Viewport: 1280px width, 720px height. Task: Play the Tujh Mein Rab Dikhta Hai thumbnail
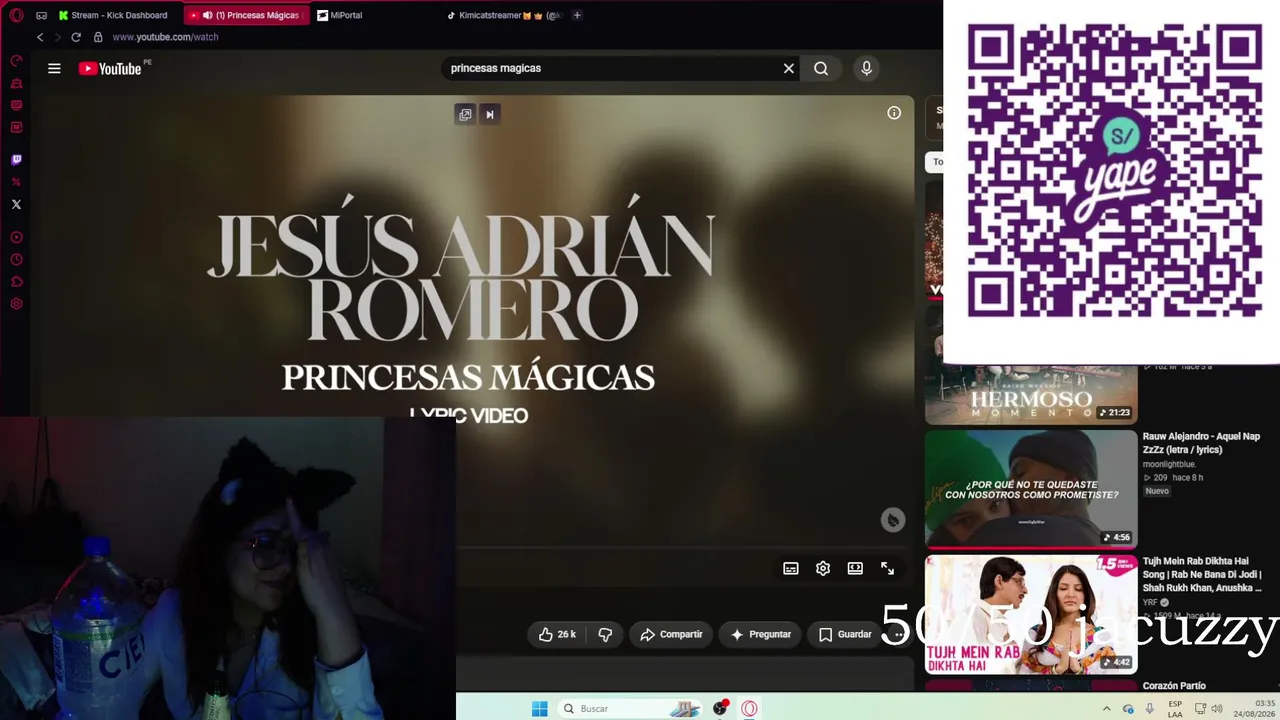[x=1031, y=614]
